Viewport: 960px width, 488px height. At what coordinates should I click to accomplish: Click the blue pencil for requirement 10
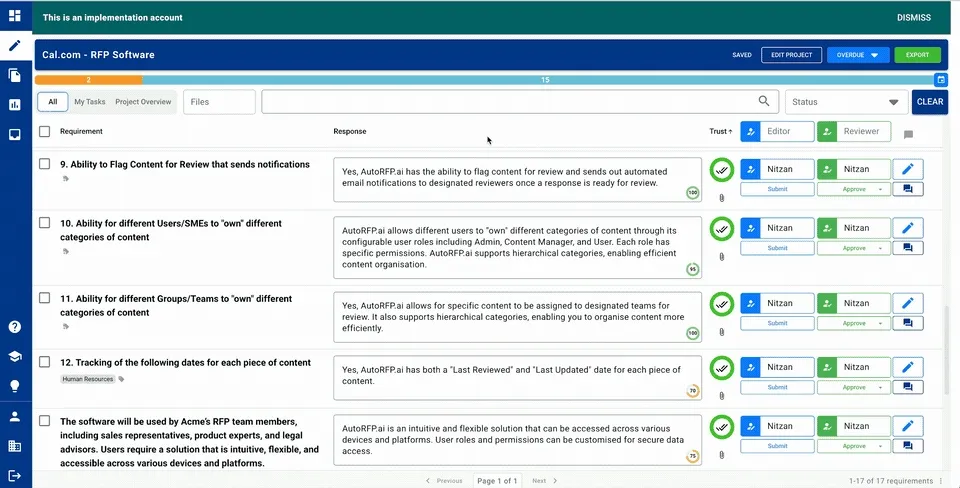click(x=908, y=228)
